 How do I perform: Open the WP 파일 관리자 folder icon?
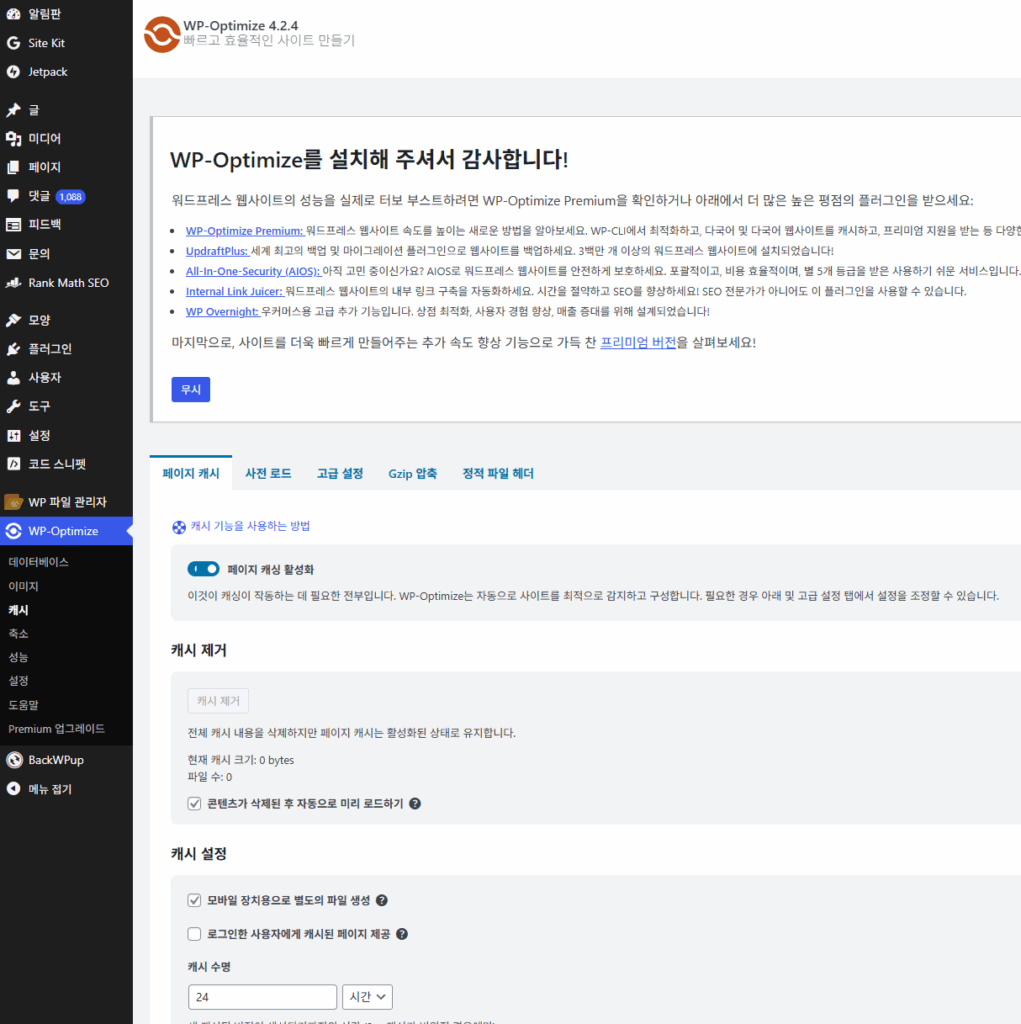point(13,502)
